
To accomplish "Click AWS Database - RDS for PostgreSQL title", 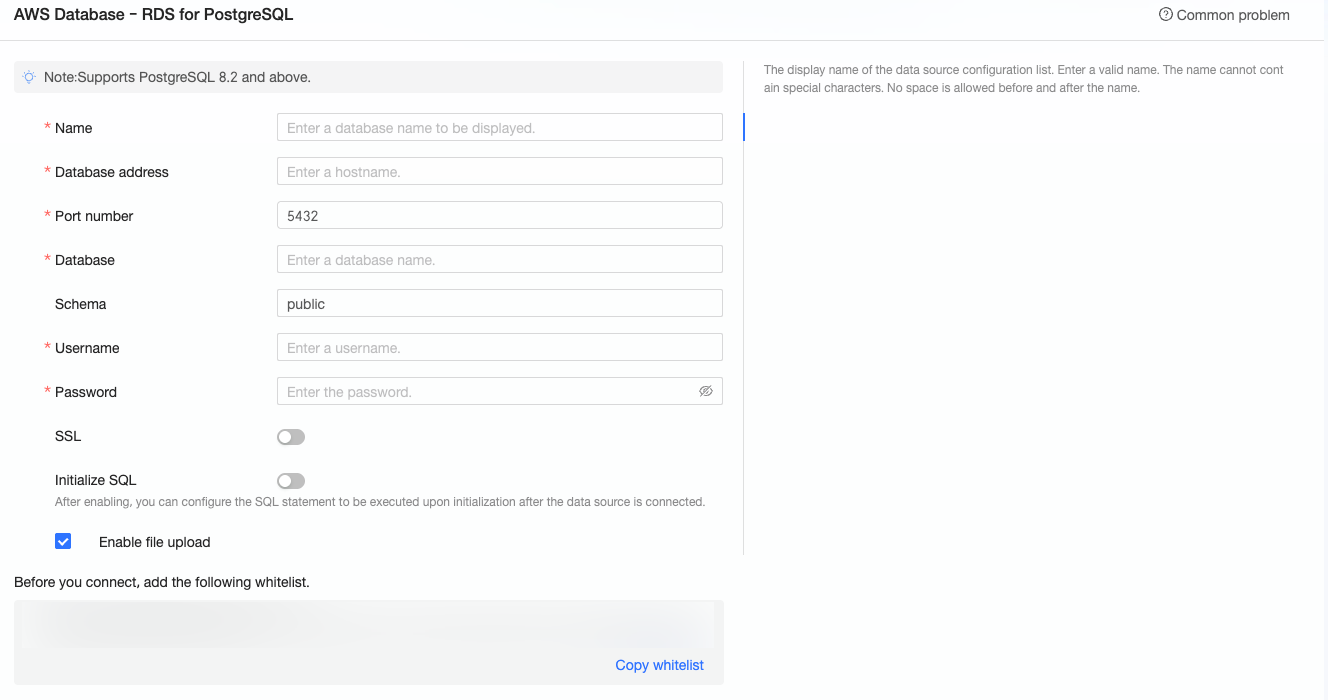I will 154,15.
